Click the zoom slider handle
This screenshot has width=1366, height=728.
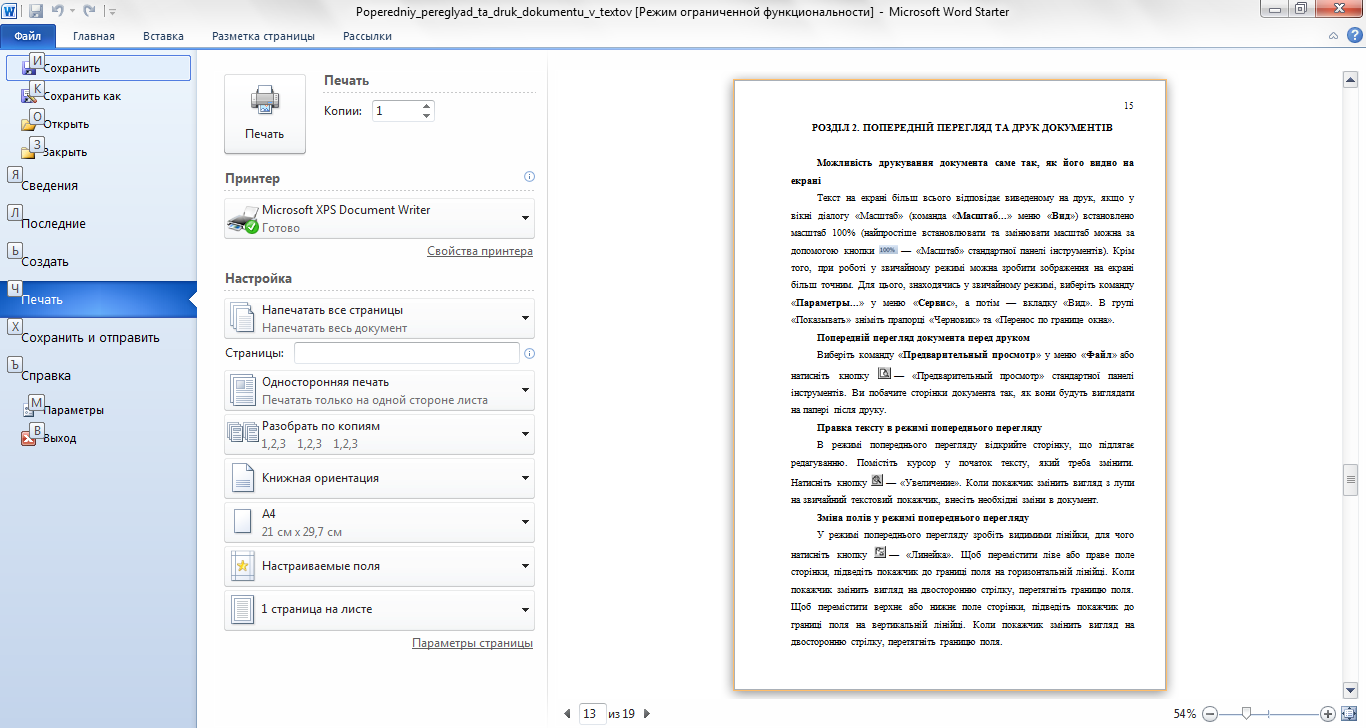click(x=1246, y=714)
